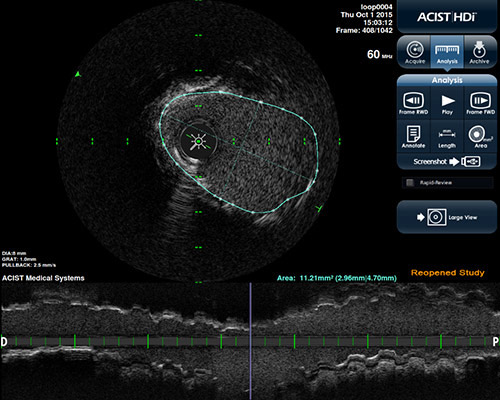The height and width of the screenshot is (400, 500).
Task: Click the P proximal end marker
Action: 496,342
